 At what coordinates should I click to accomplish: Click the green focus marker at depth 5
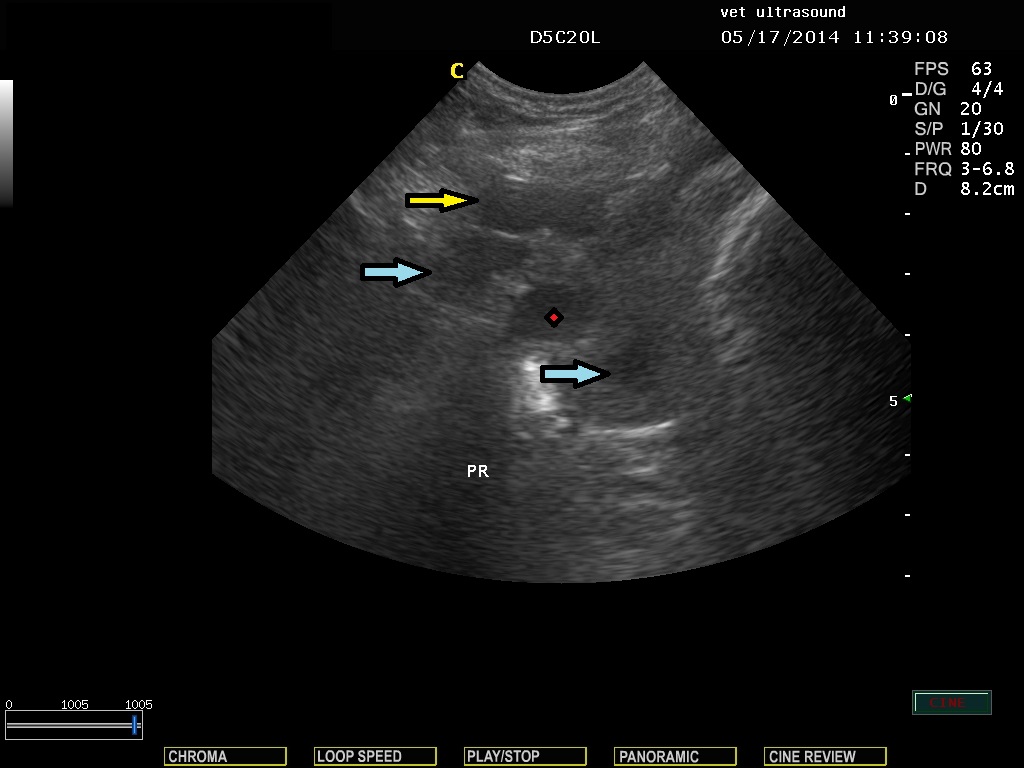[x=906, y=399]
